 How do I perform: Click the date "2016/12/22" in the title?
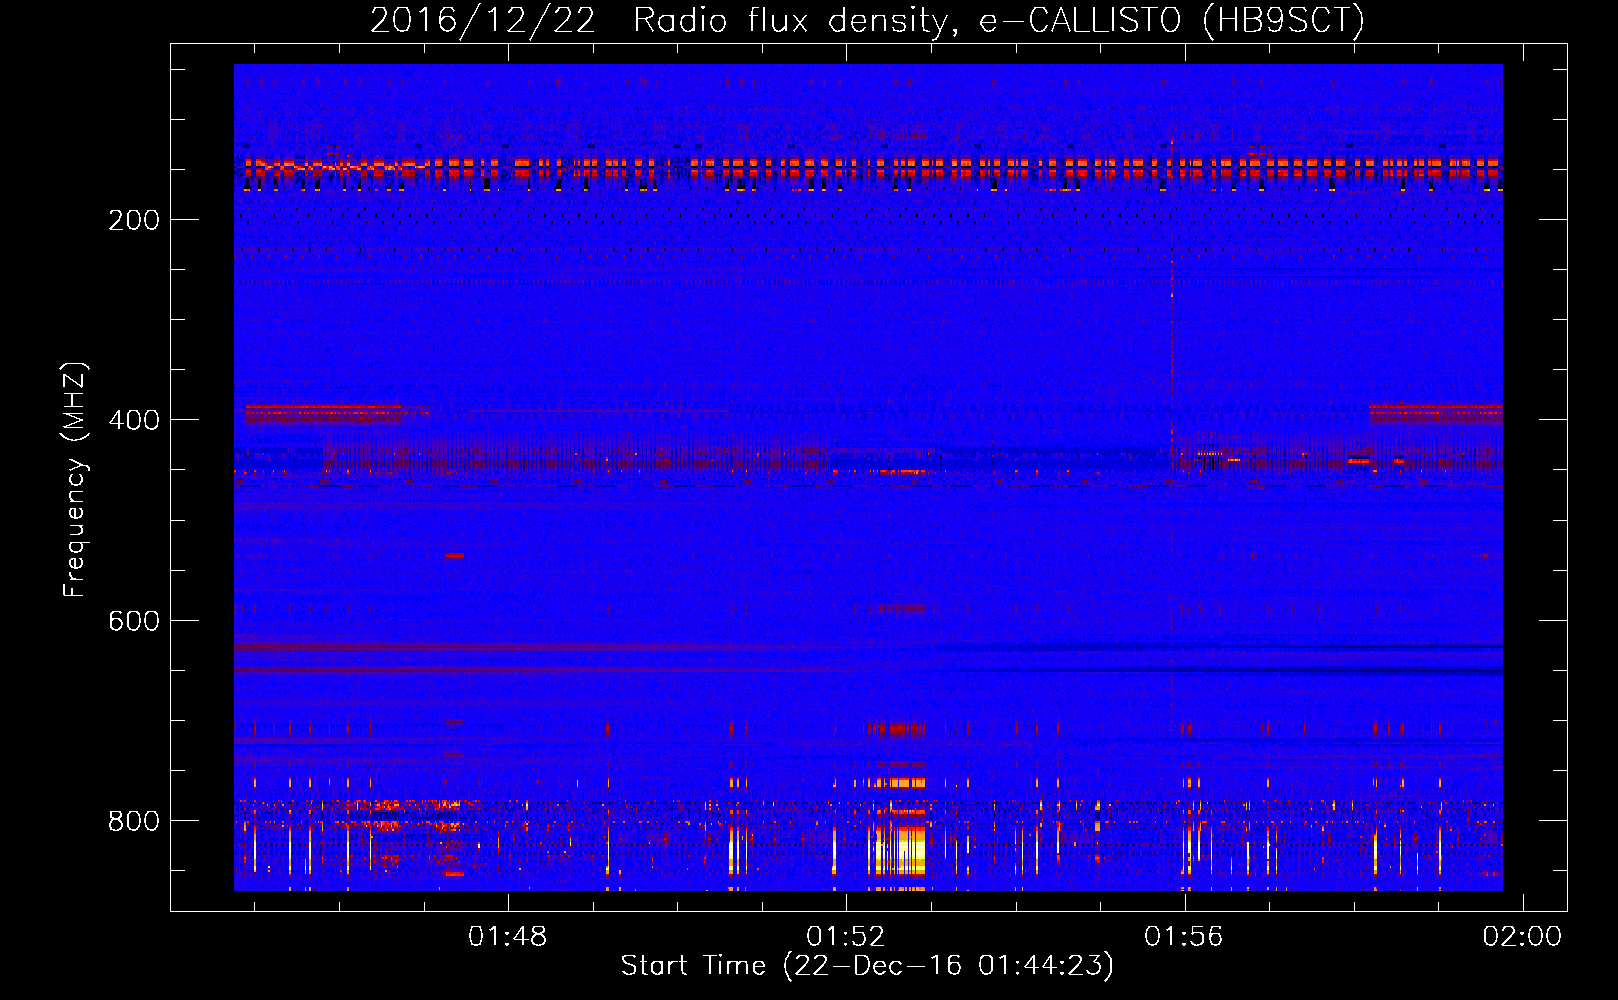tap(483, 20)
